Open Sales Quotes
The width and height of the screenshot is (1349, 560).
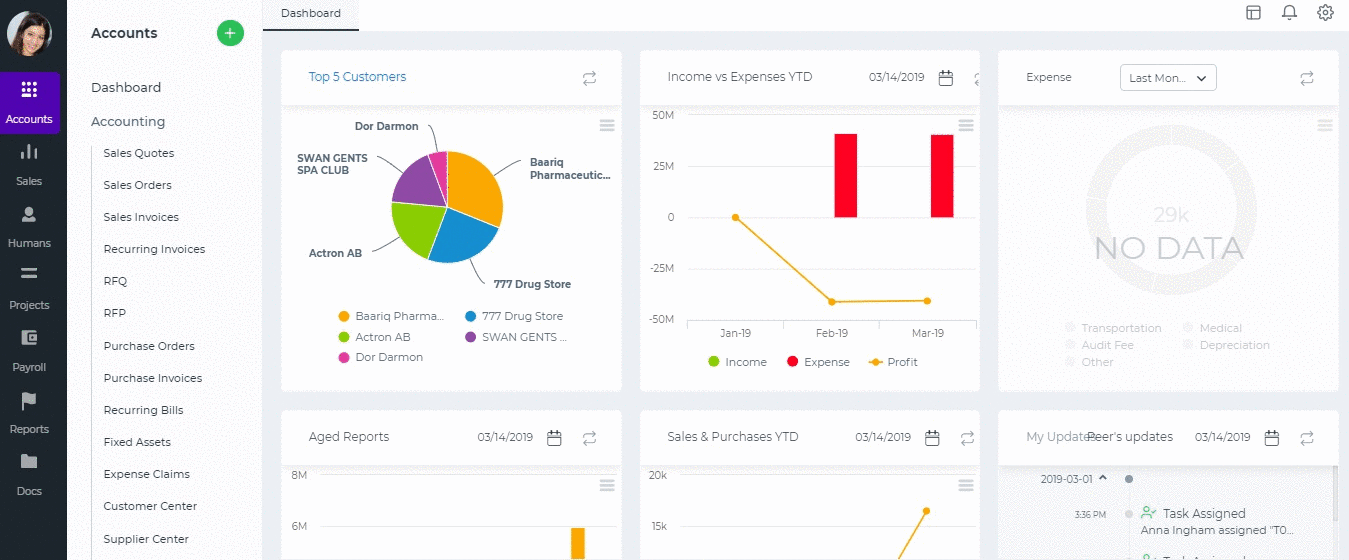(x=139, y=153)
